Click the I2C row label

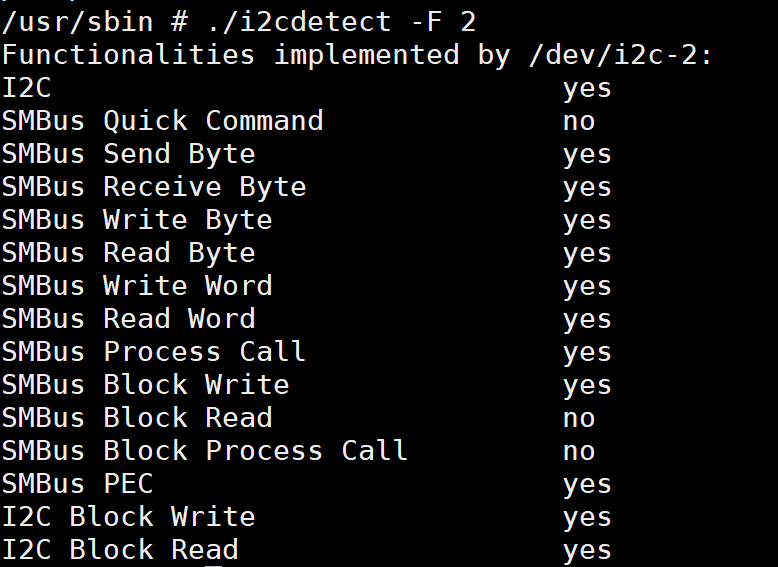27,88
